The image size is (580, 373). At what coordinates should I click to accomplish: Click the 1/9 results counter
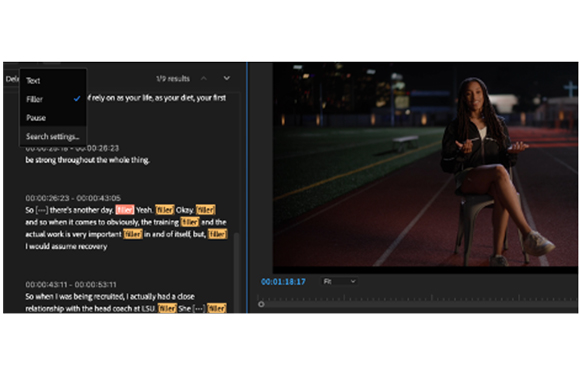click(173, 79)
